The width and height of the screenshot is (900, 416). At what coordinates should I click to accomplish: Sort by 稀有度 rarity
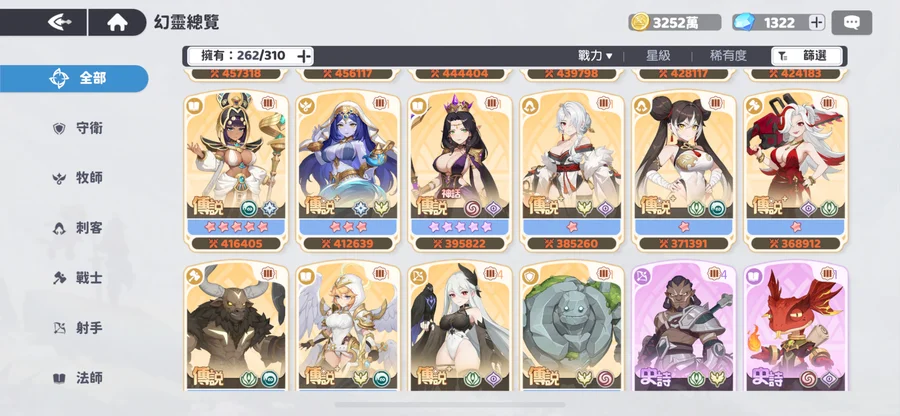coord(728,56)
